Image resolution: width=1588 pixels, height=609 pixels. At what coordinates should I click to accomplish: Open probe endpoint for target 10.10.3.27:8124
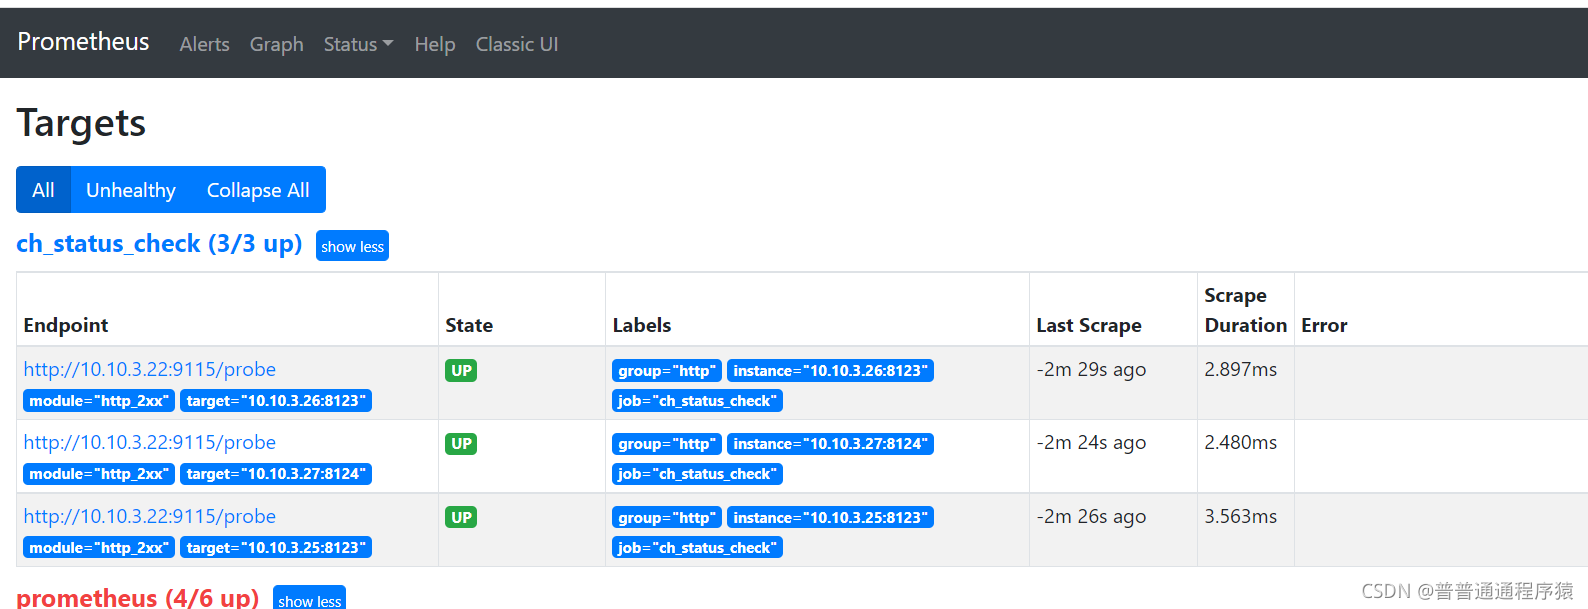point(150,442)
